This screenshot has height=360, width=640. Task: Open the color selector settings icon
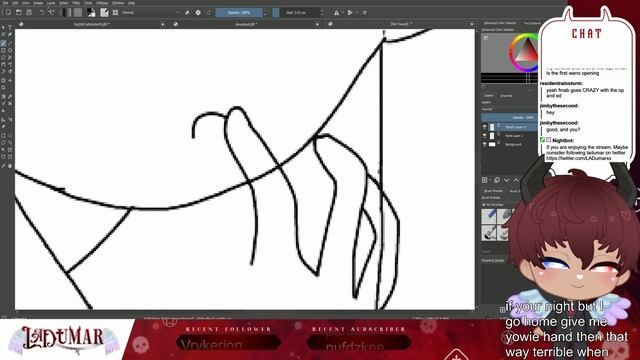click(x=486, y=38)
